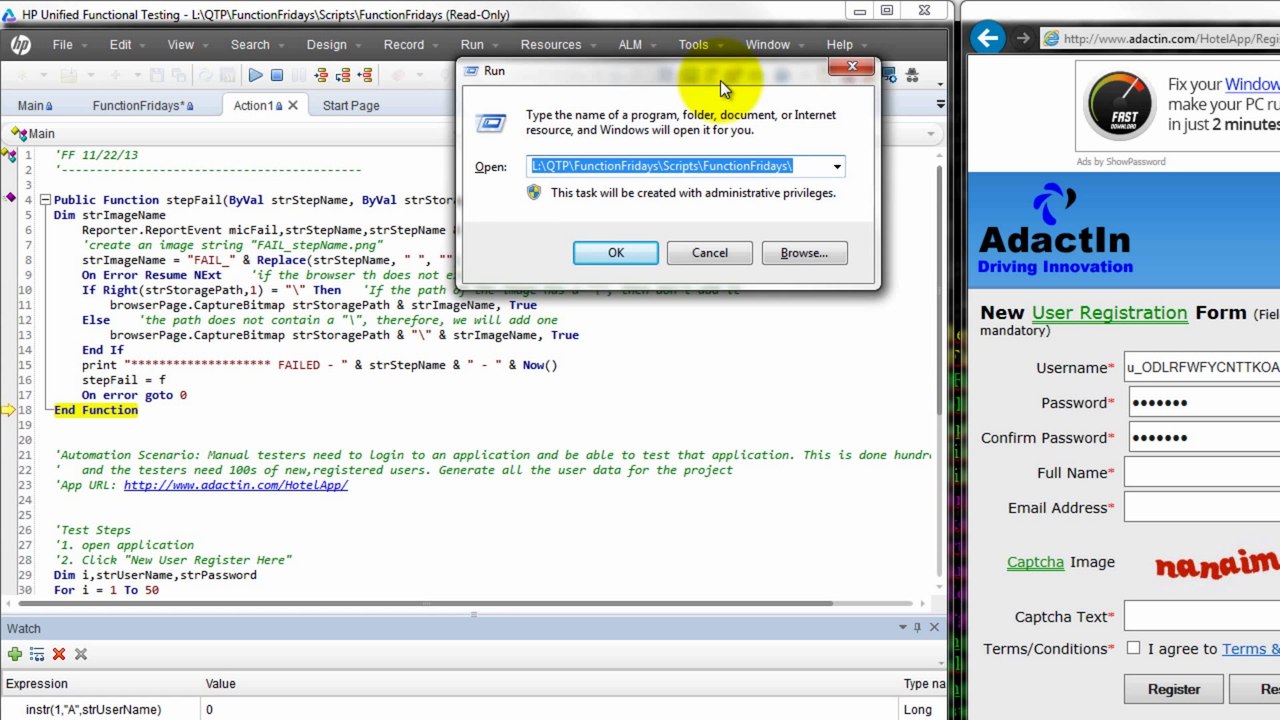Click the code editor vertical scrollbar

point(939,290)
